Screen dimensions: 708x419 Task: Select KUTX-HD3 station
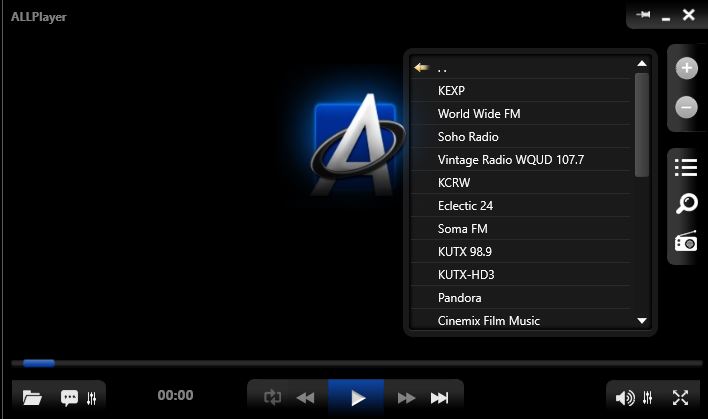coord(521,275)
